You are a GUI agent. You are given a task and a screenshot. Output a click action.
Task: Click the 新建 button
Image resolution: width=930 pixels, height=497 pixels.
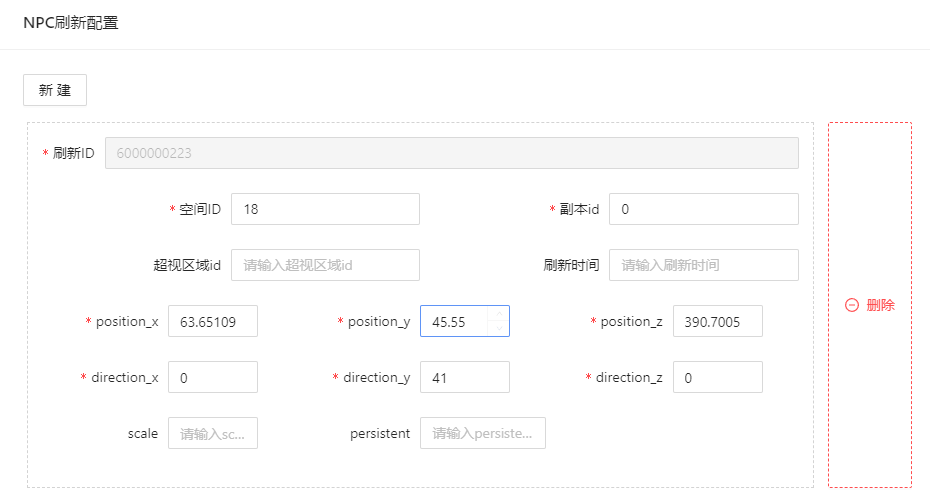pyautogui.click(x=55, y=90)
